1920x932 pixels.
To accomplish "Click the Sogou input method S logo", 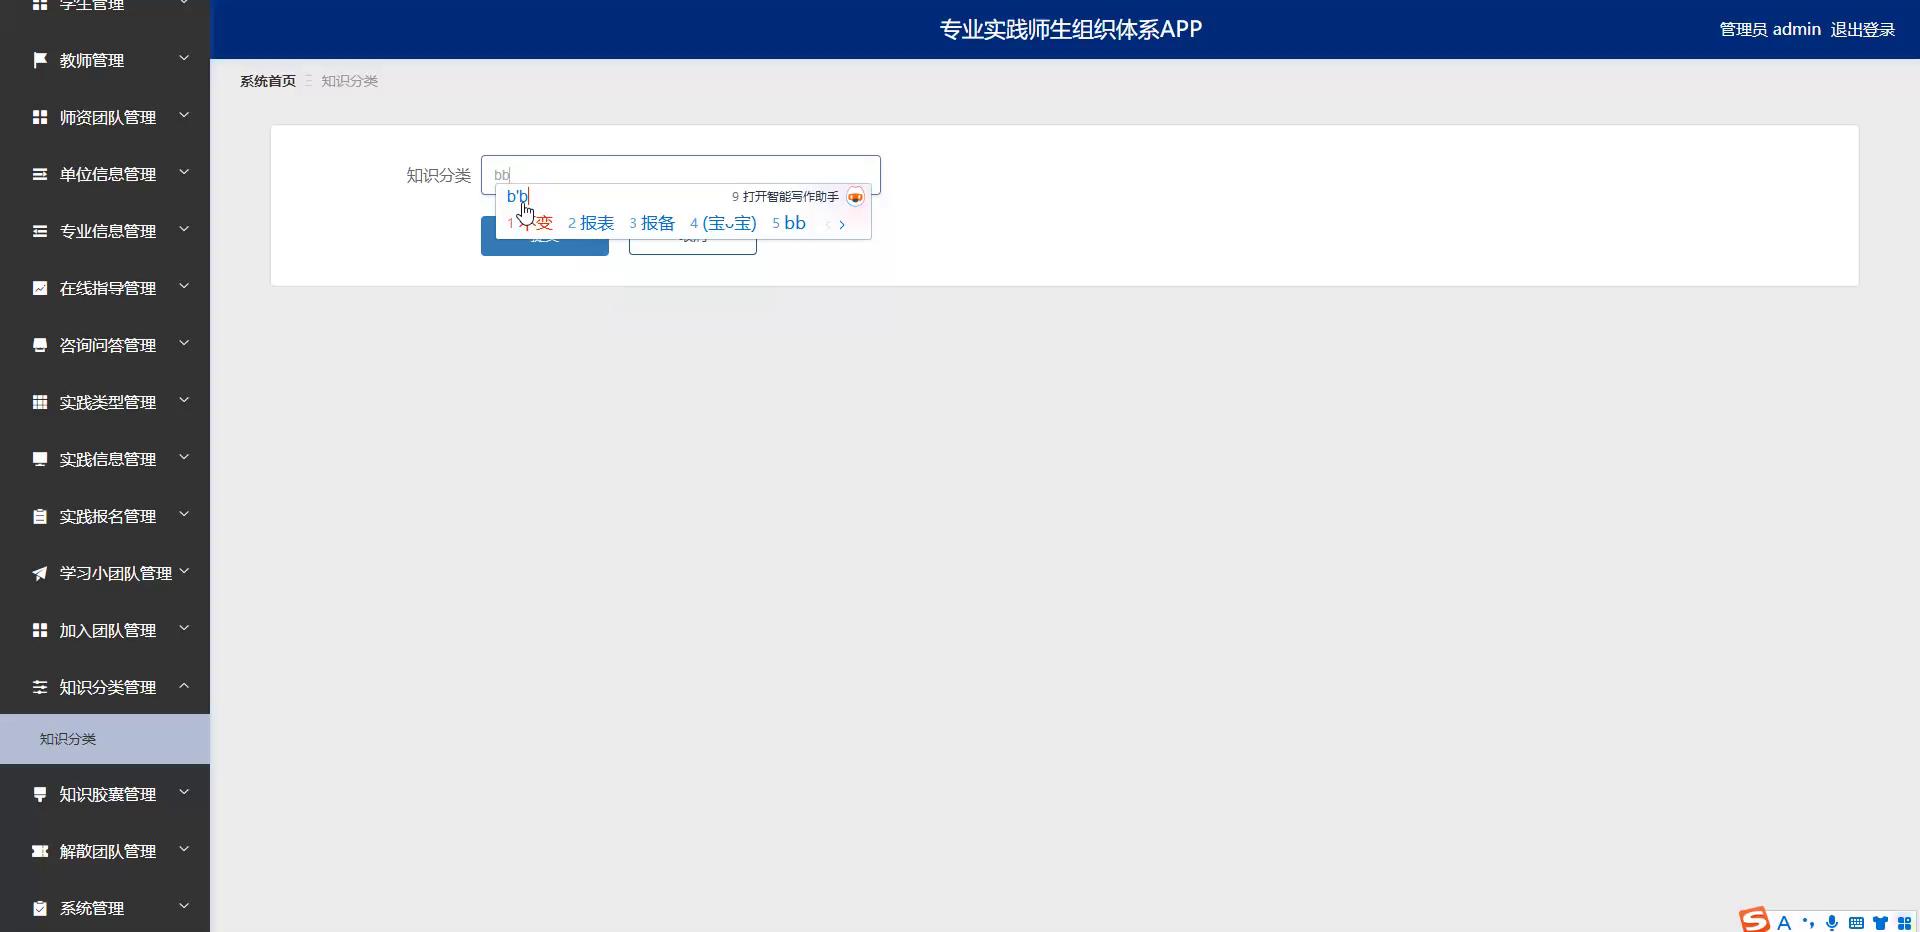I will 1755,920.
